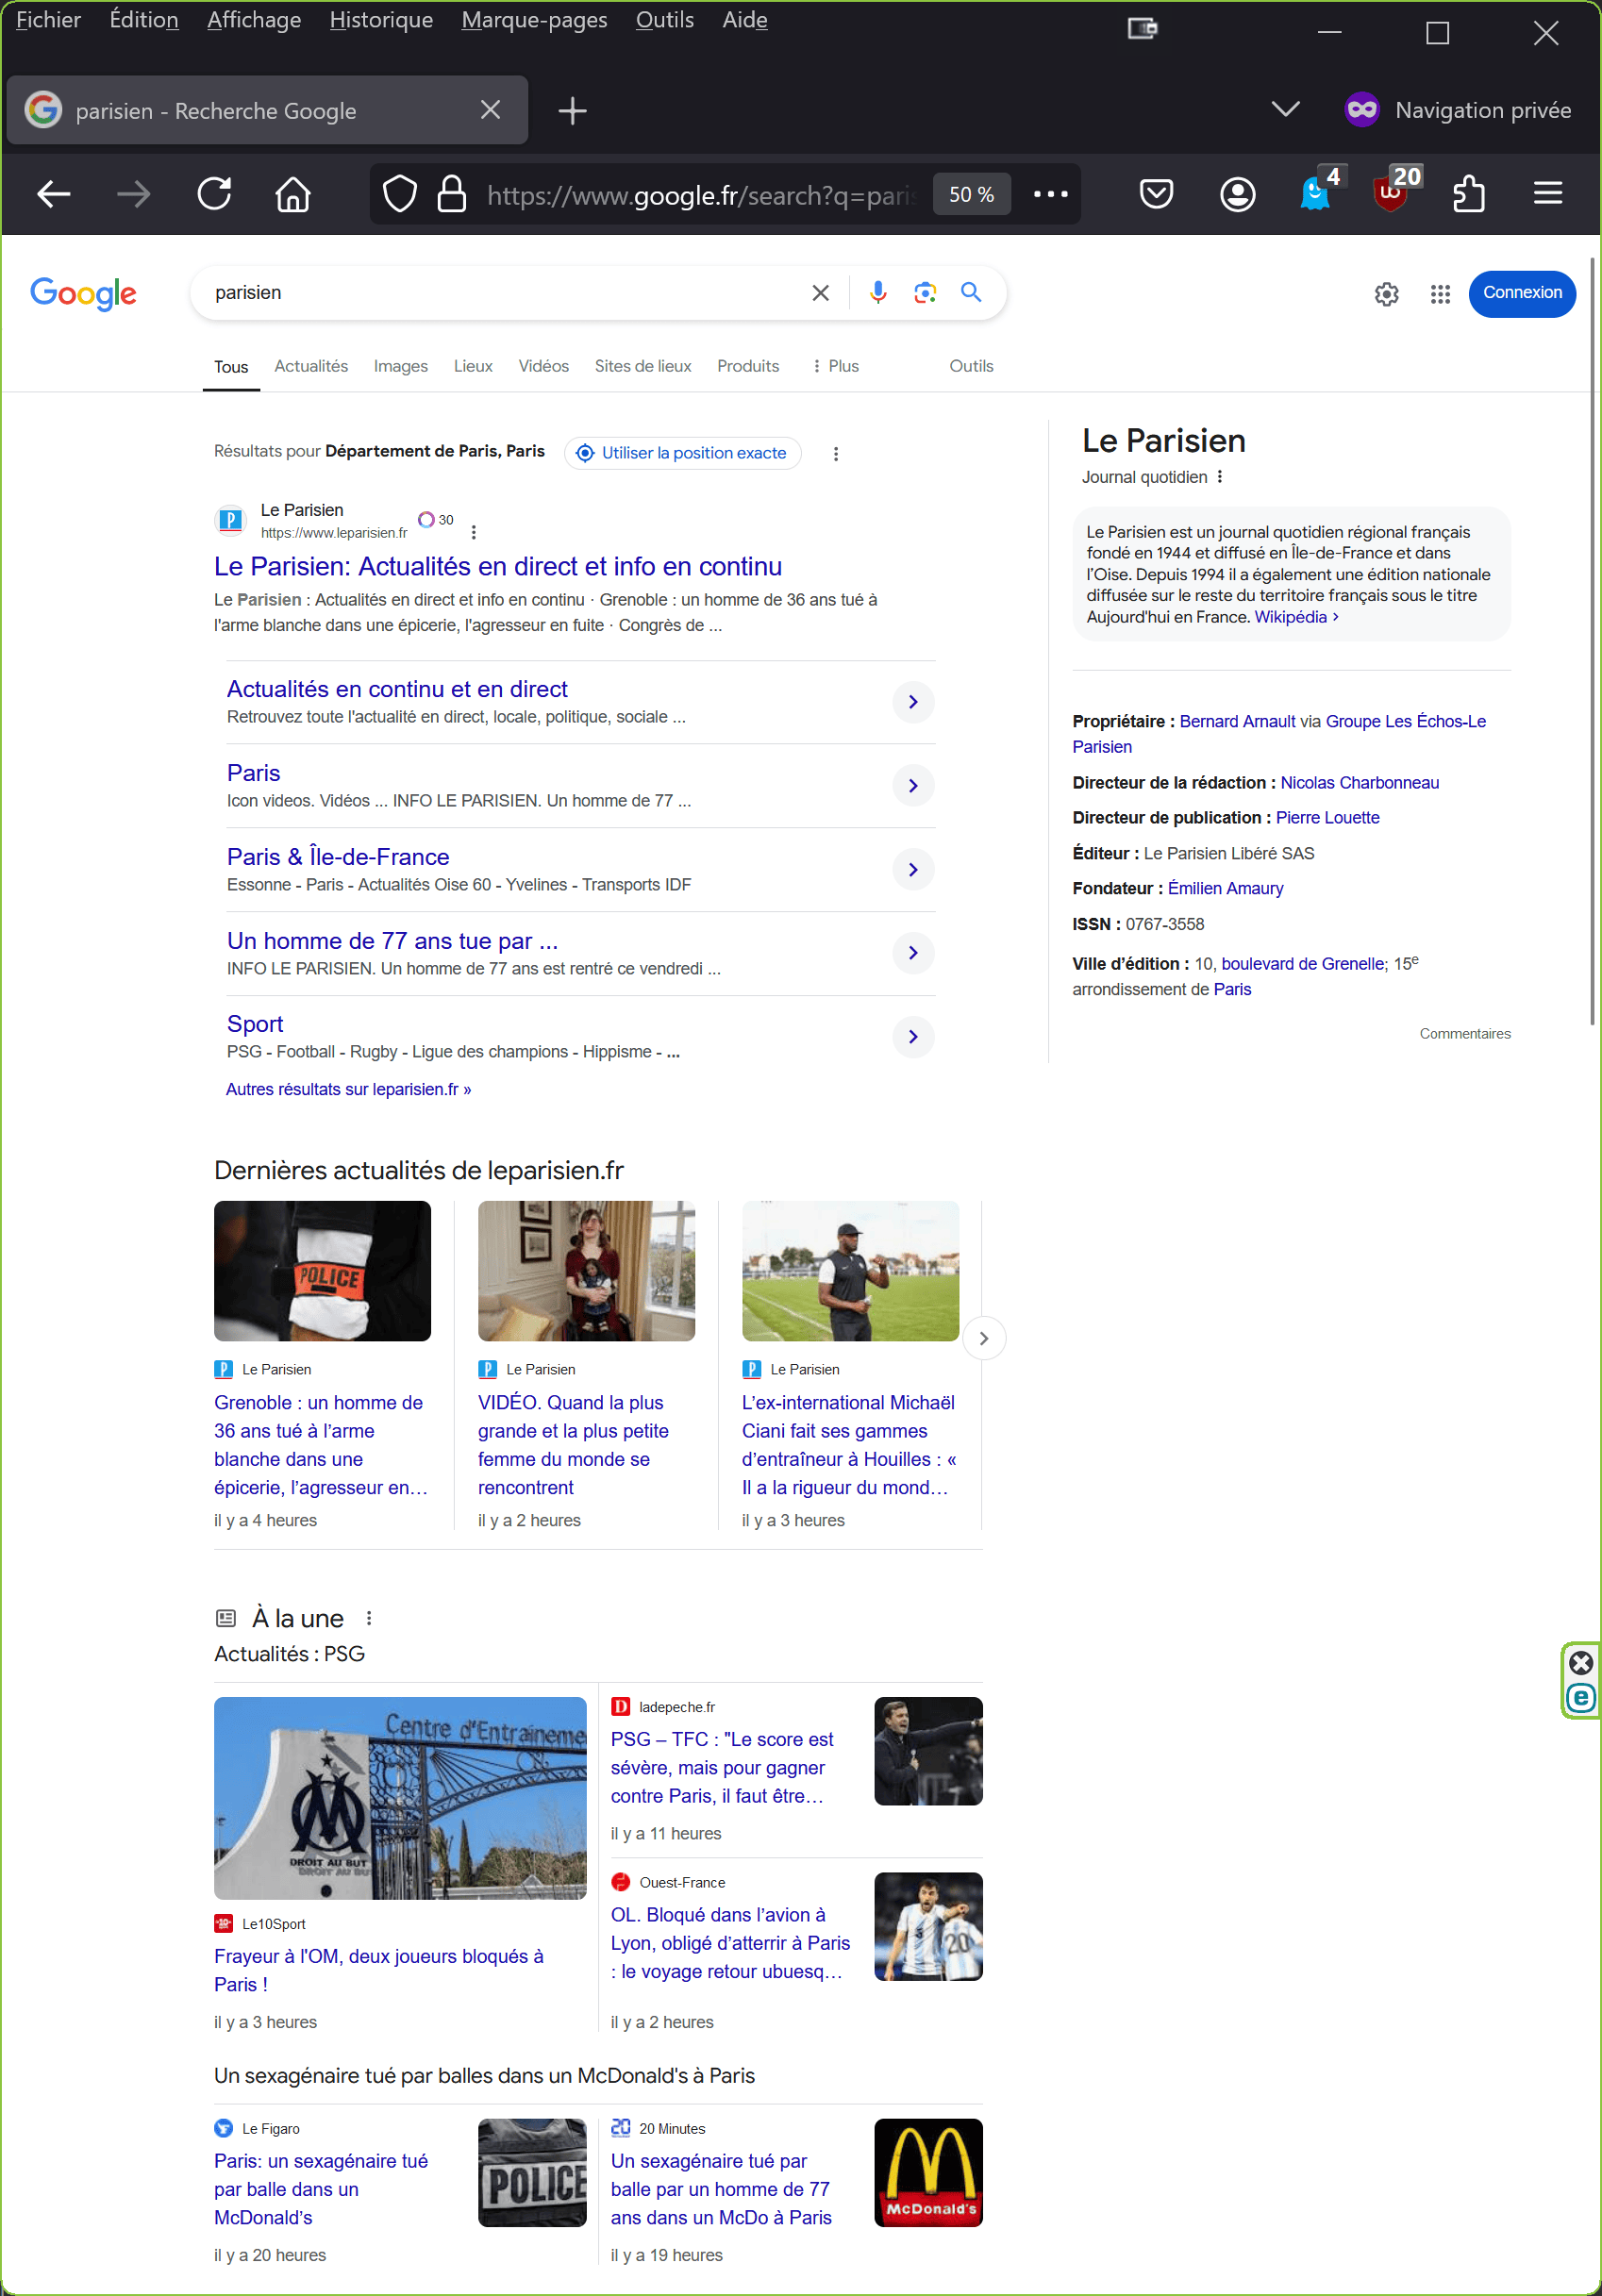The image size is (1602, 2296).
Task: Start Google voice search microphone
Action: click(x=877, y=292)
